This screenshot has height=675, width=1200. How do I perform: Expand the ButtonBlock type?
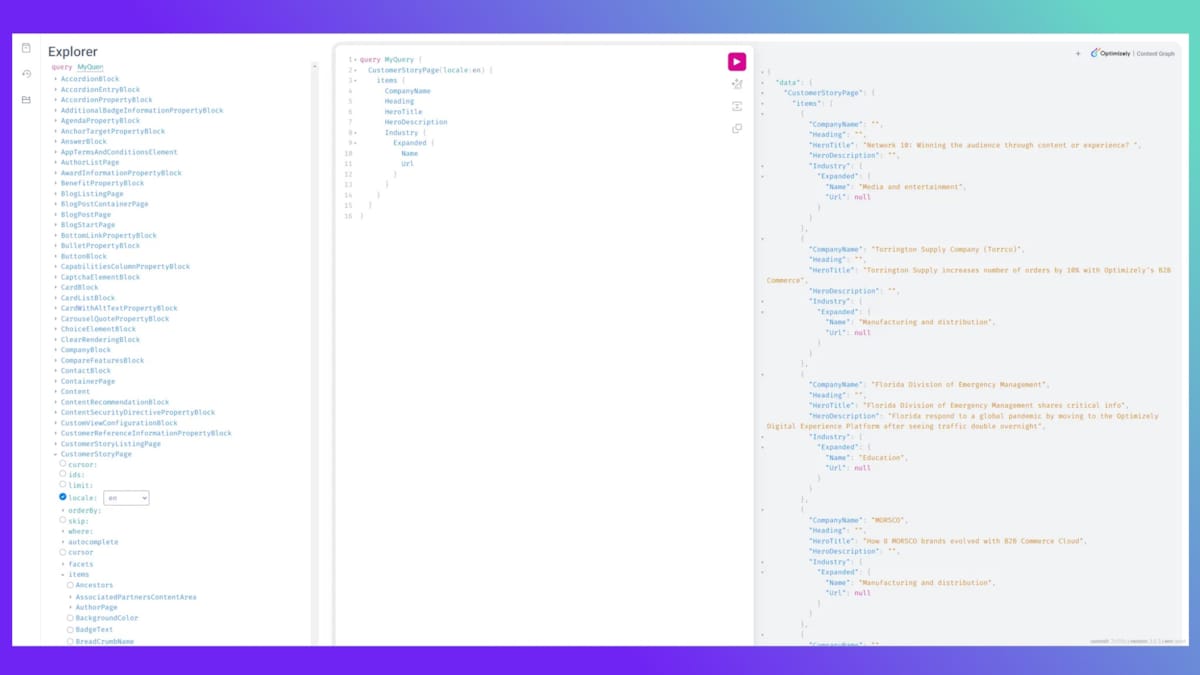[56, 256]
